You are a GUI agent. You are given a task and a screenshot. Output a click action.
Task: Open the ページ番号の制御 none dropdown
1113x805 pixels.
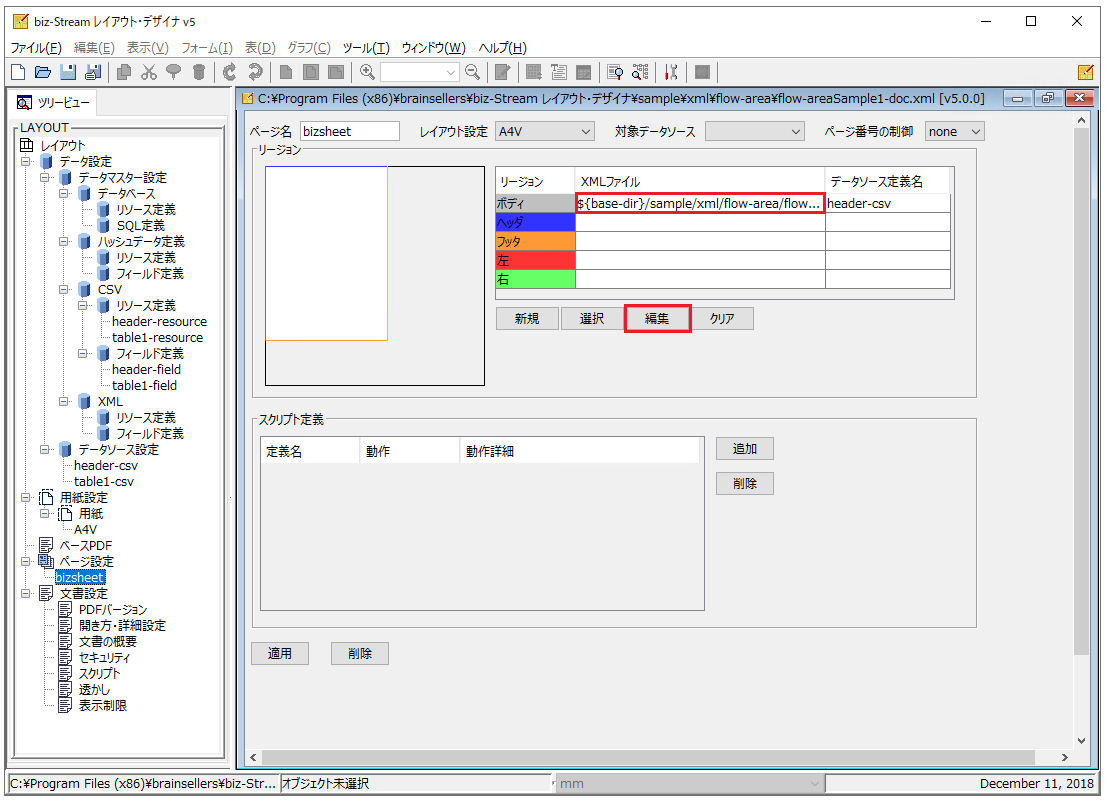click(955, 131)
